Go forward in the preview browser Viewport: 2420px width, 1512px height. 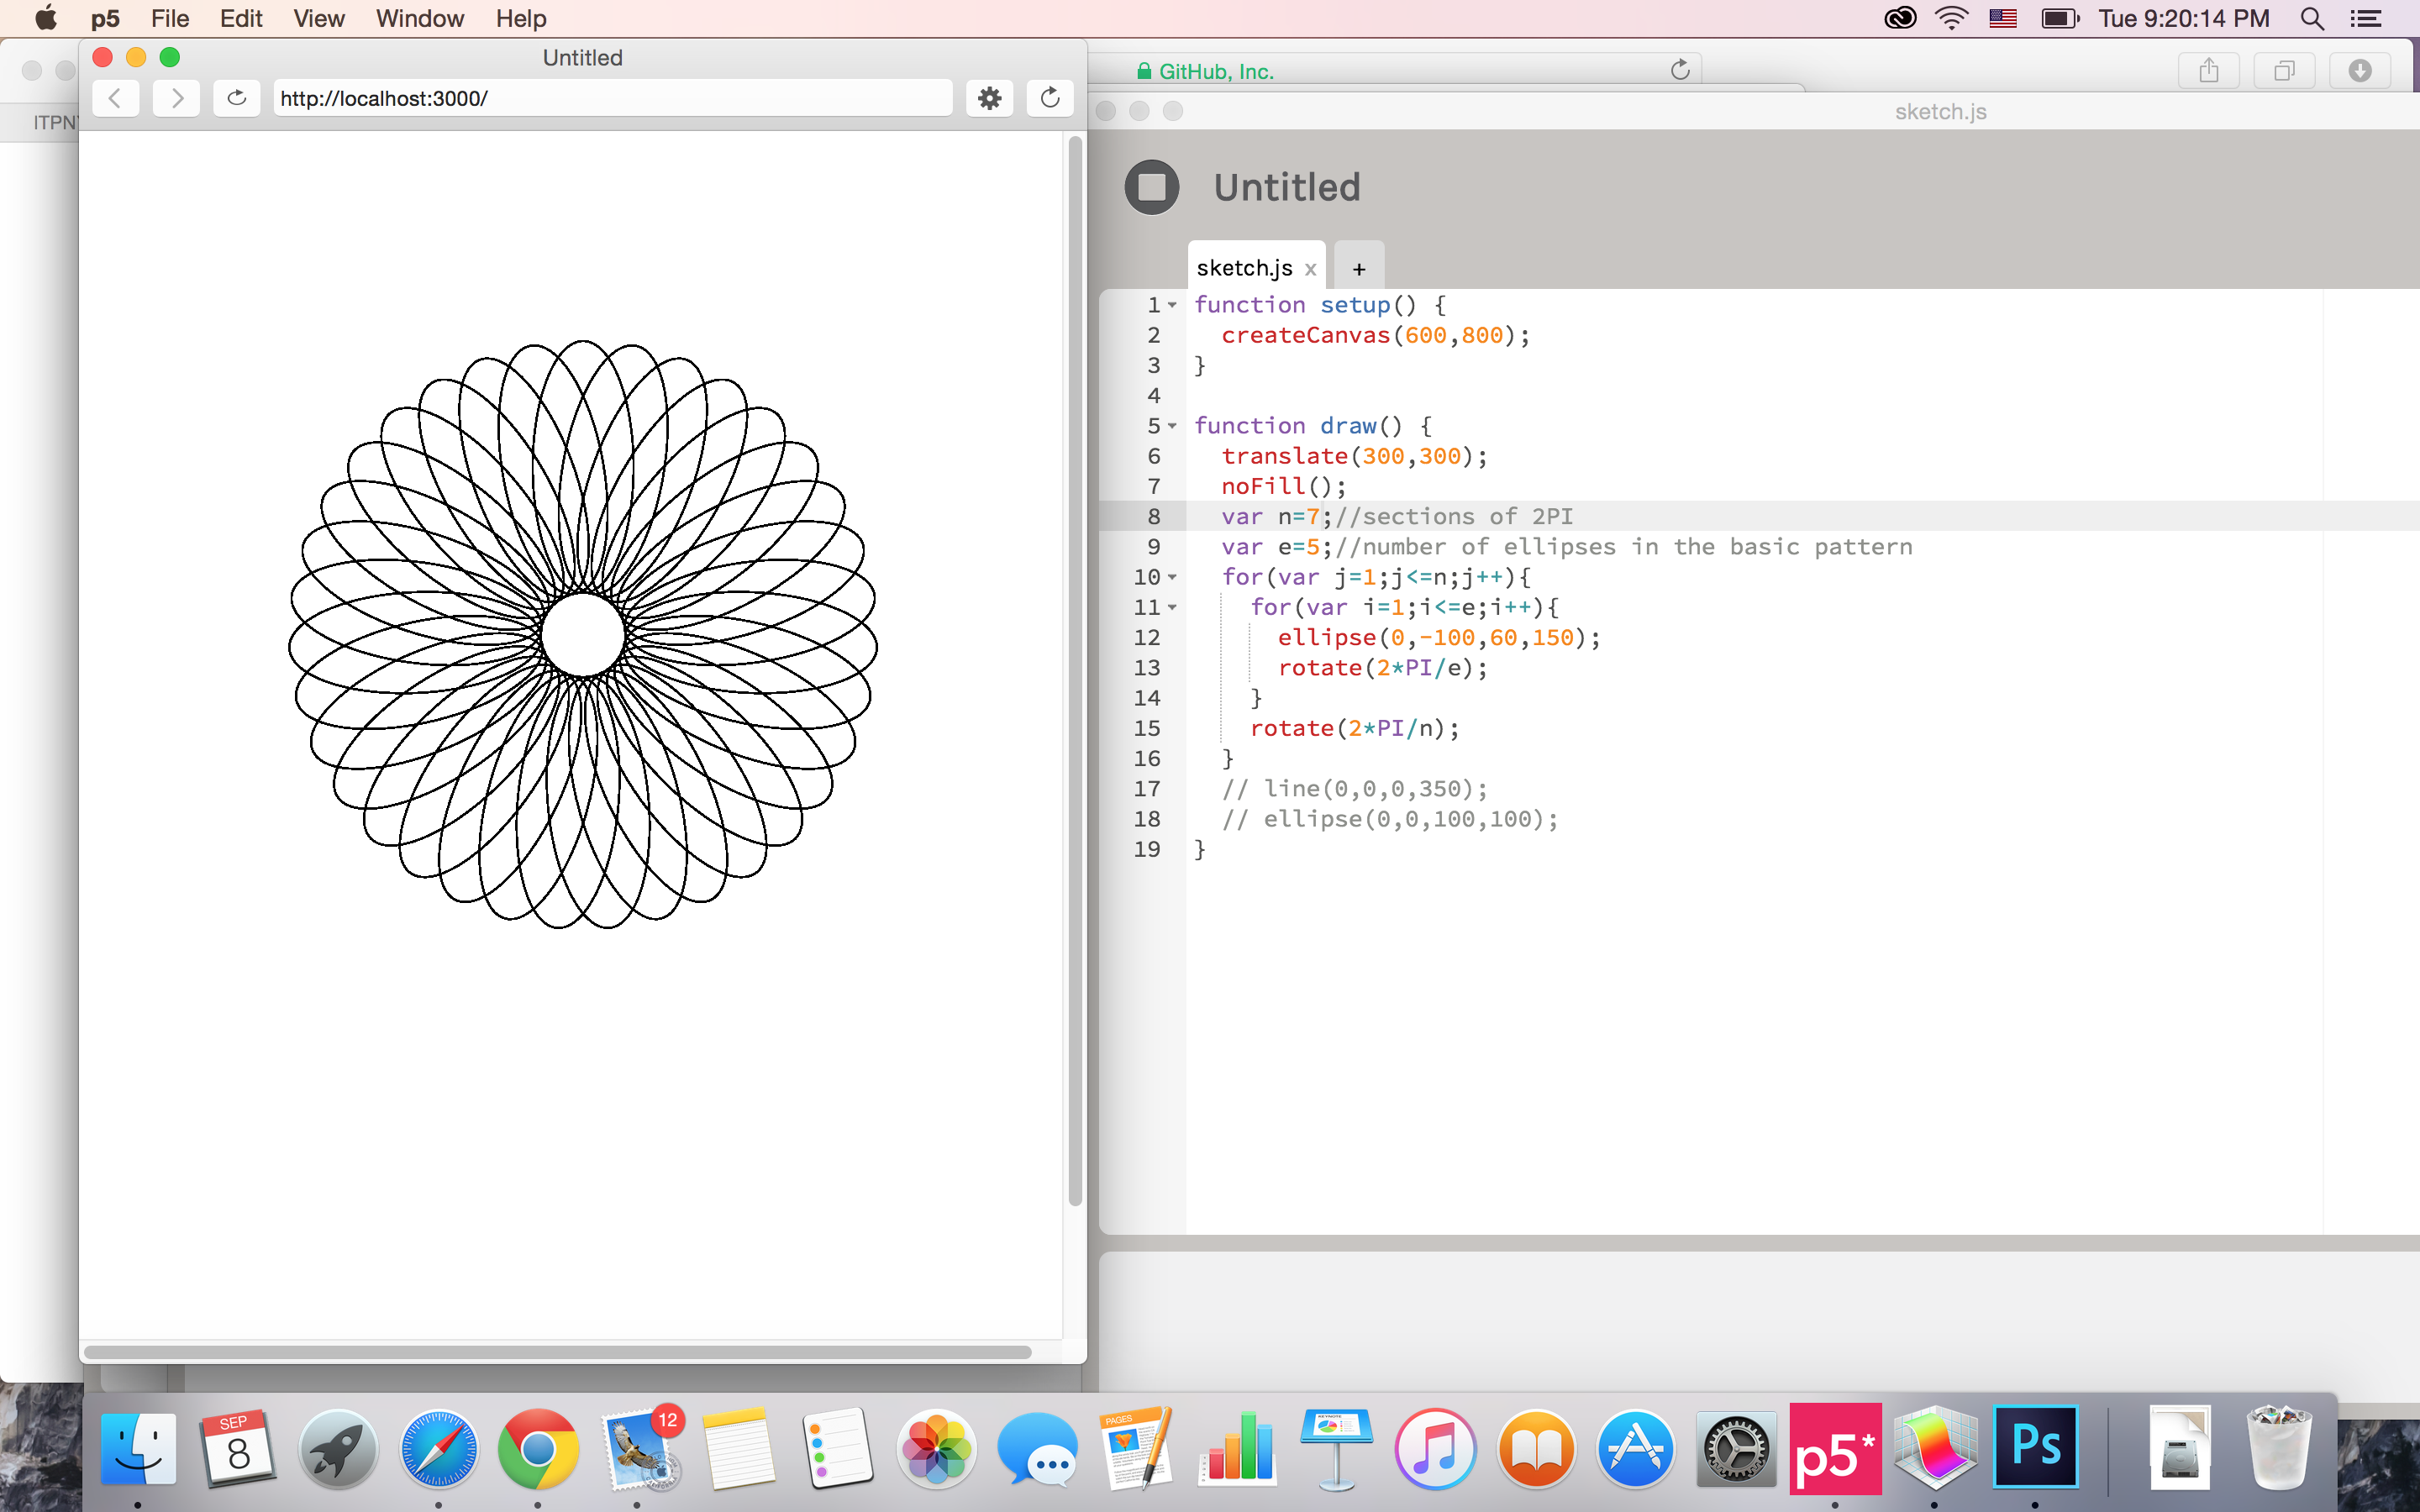(176, 98)
